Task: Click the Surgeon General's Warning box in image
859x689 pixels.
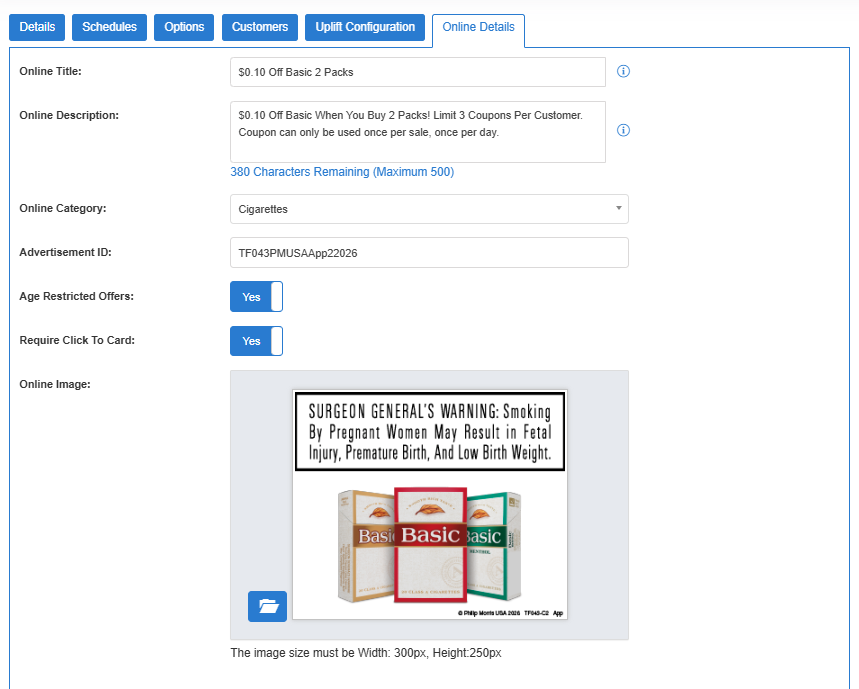Action: click(x=430, y=431)
